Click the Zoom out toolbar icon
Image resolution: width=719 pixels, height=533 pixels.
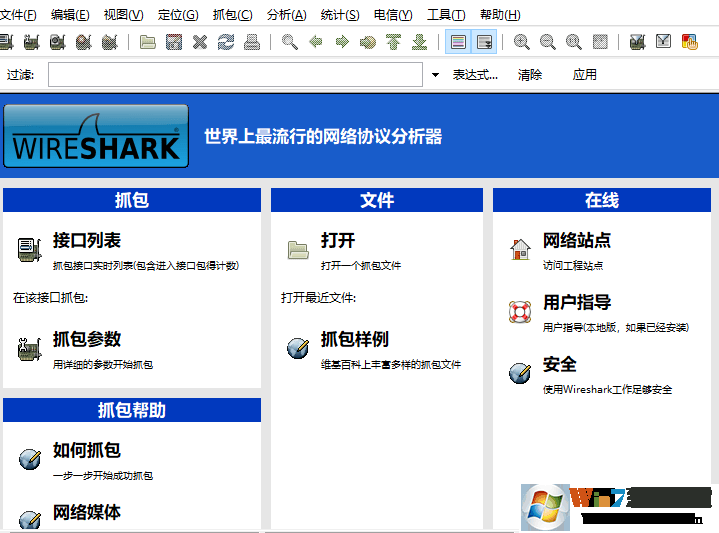click(x=548, y=42)
